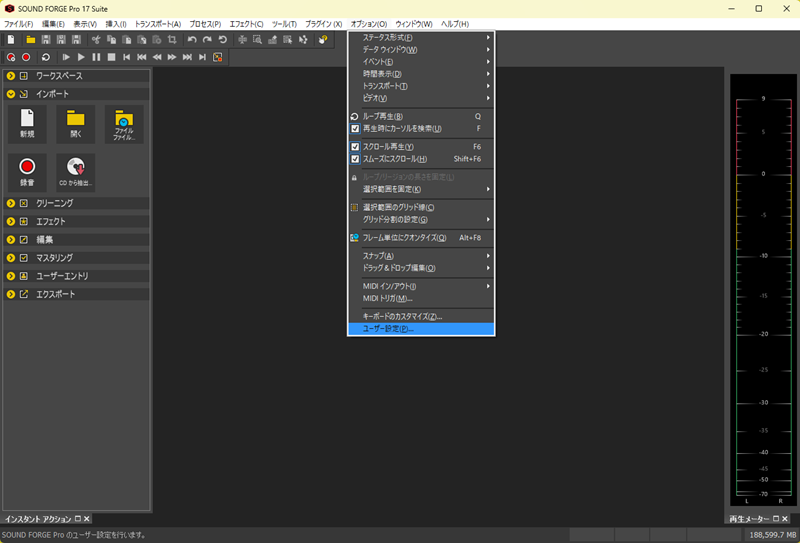Select the Magnify tool toolbar icon
The width and height of the screenshot is (800, 543).
click(258, 40)
